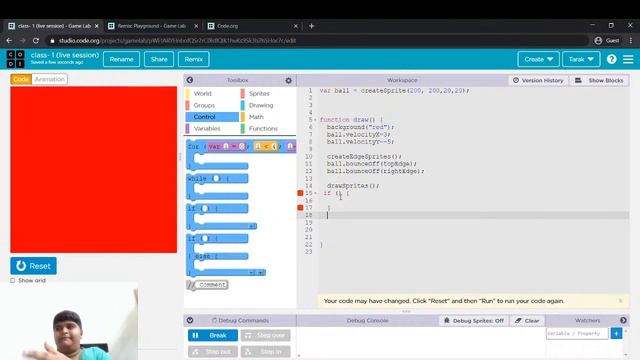Open toolbox settings gear icon
Viewport: 640px width, 360px height.
(289, 80)
